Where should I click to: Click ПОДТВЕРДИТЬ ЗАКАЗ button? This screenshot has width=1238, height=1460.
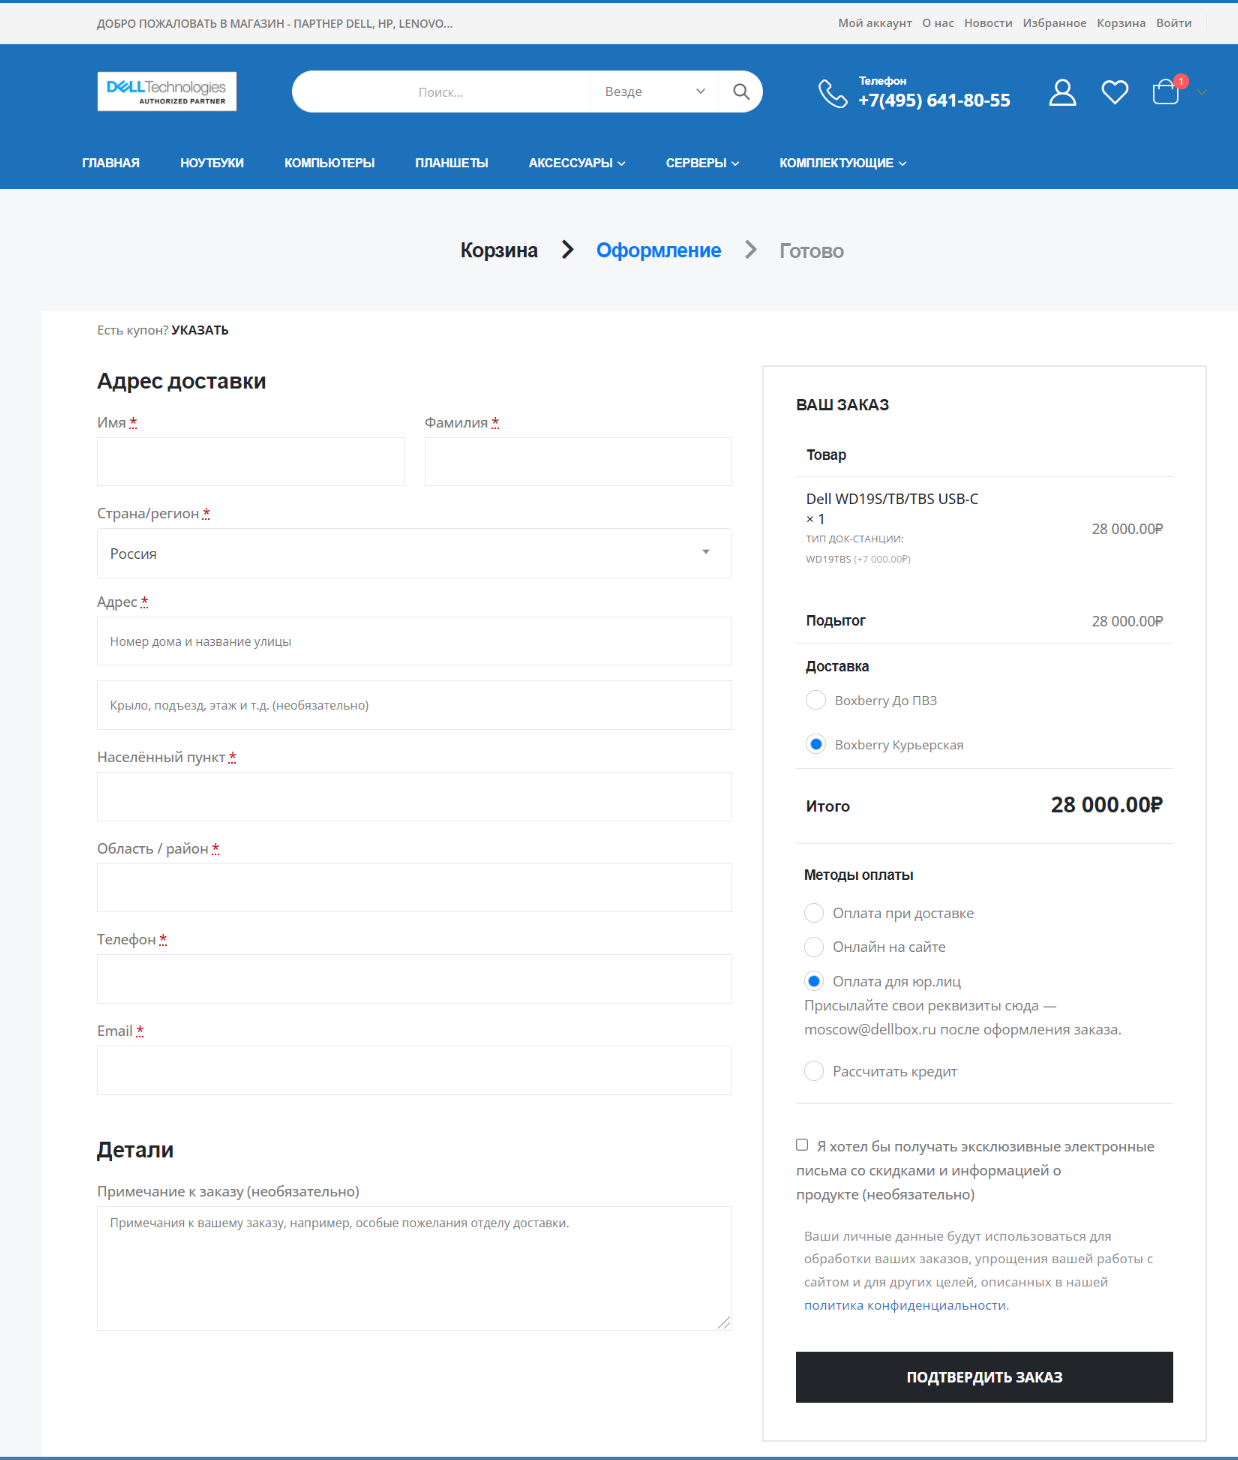pos(984,1377)
